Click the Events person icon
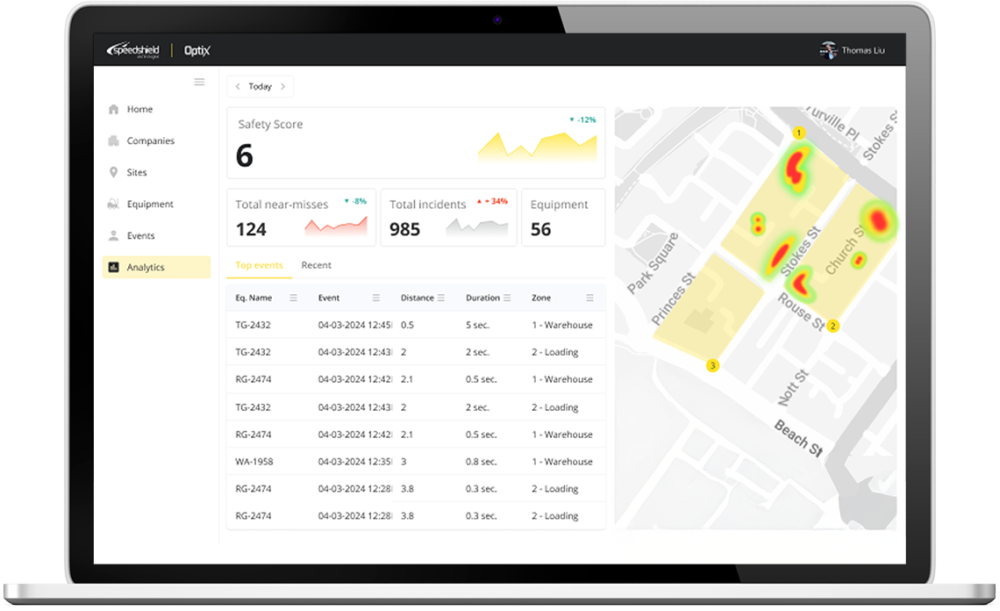Image resolution: width=1000 pixels, height=611 pixels. 114,236
